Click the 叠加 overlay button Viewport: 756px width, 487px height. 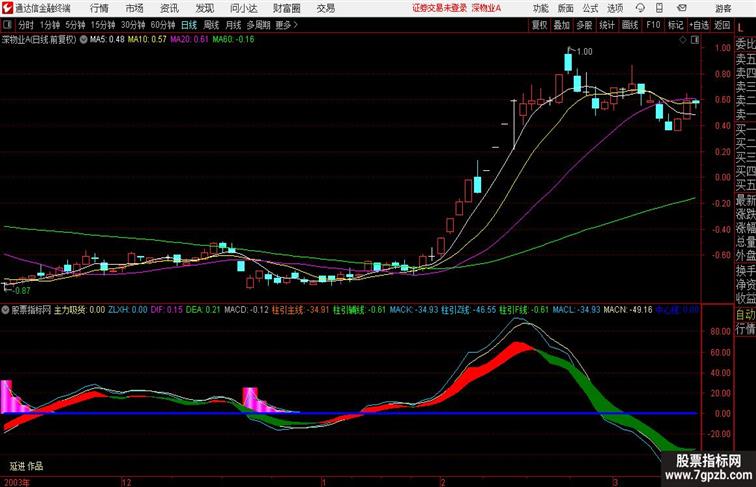[561, 25]
